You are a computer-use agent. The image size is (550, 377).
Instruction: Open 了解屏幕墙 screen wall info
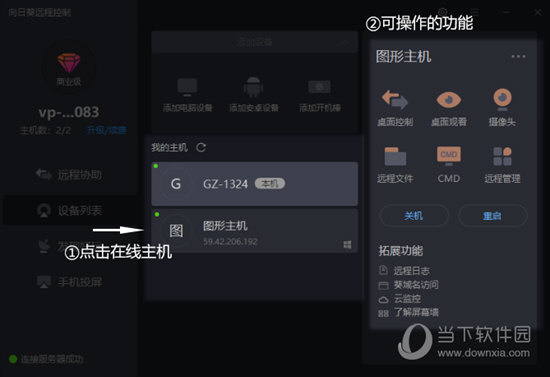click(x=409, y=312)
